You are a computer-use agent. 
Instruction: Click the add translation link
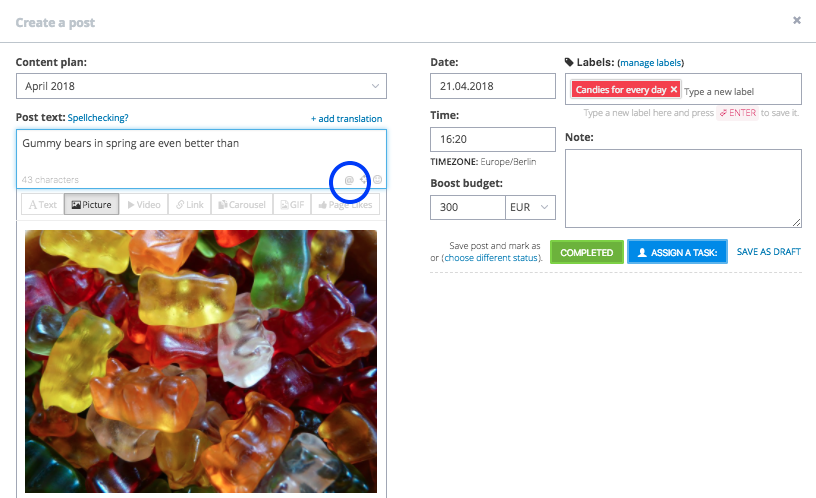pyautogui.click(x=347, y=119)
